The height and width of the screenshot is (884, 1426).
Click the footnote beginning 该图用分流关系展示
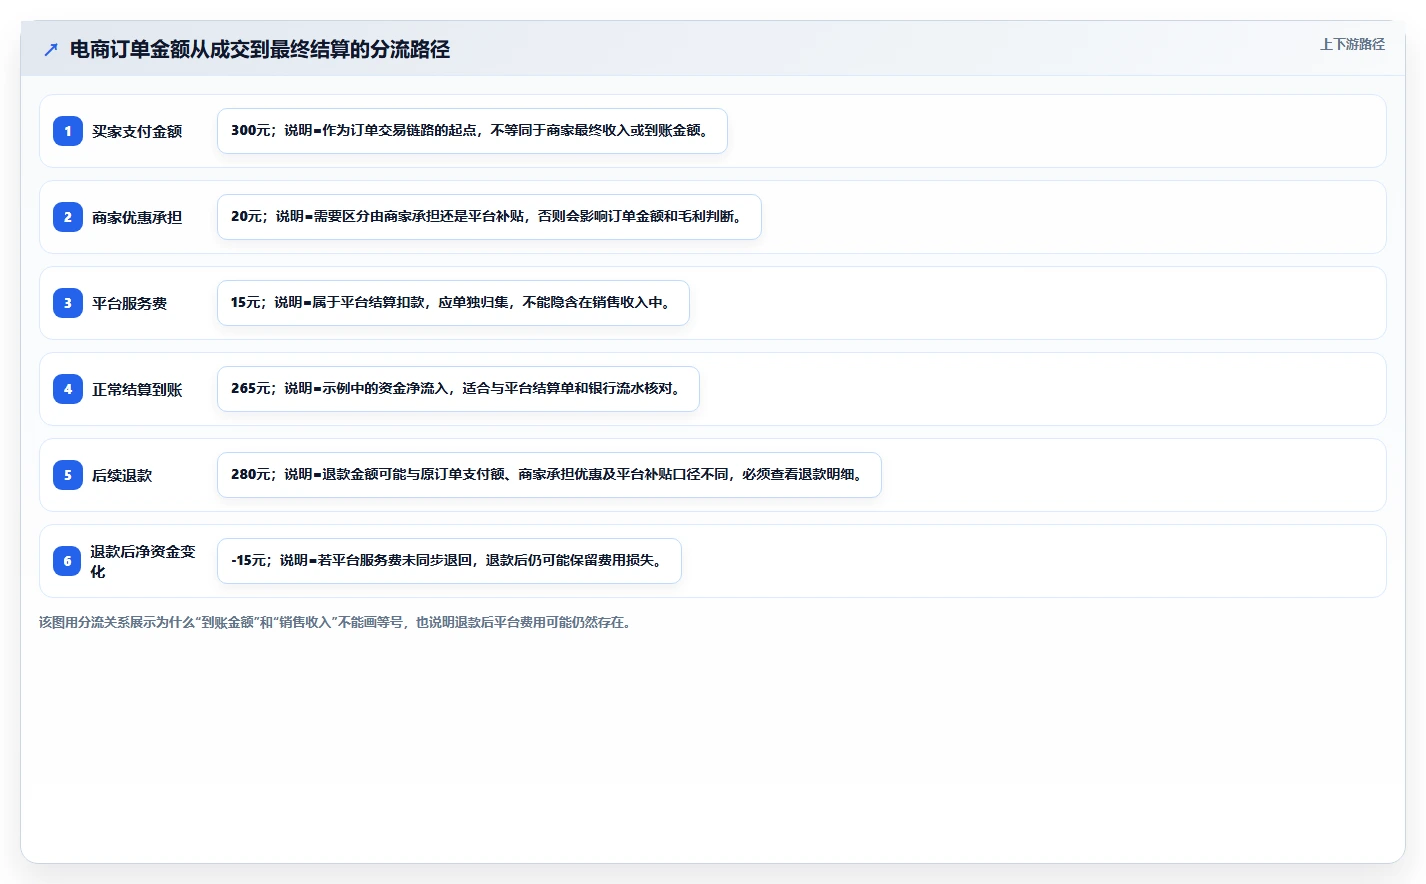click(x=335, y=622)
